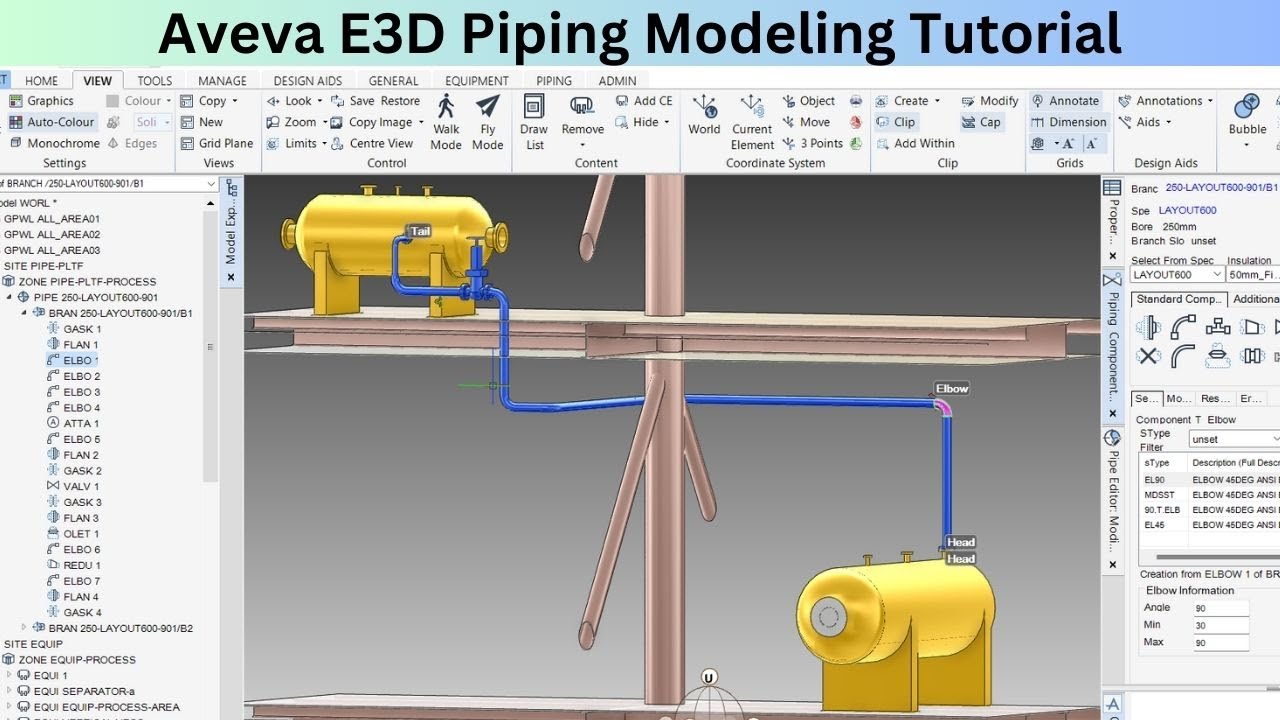Click Centre View
This screenshot has height=720, width=1280.
click(x=372, y=143)
